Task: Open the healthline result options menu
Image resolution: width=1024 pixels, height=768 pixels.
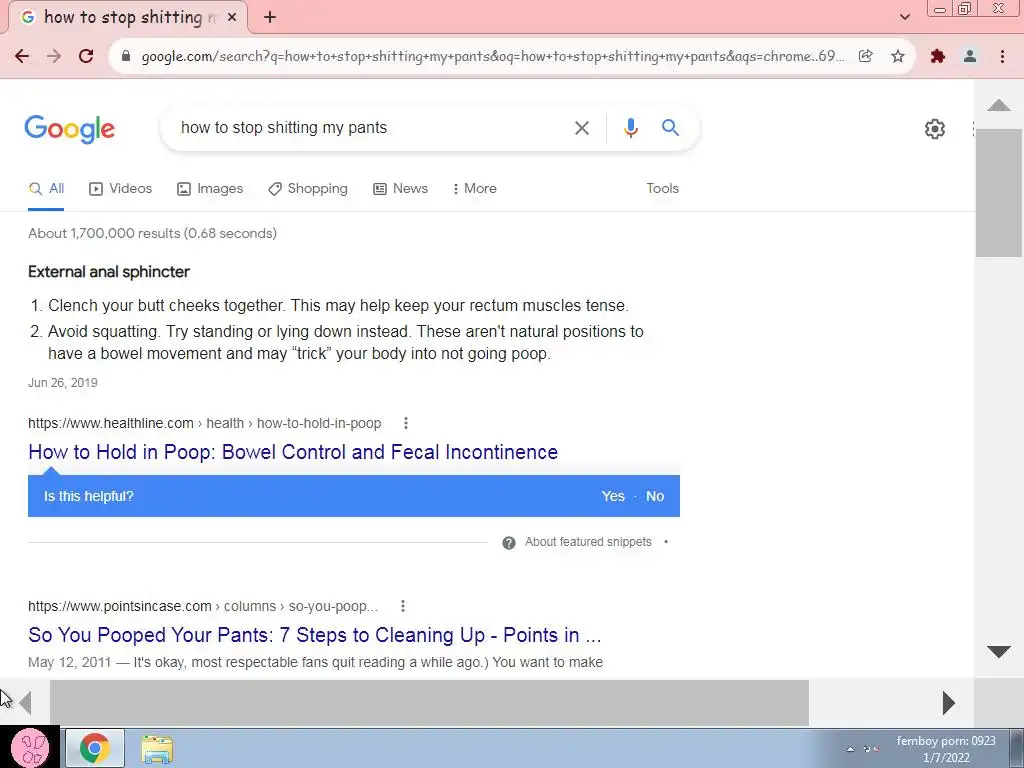Action: pos(406,423)
